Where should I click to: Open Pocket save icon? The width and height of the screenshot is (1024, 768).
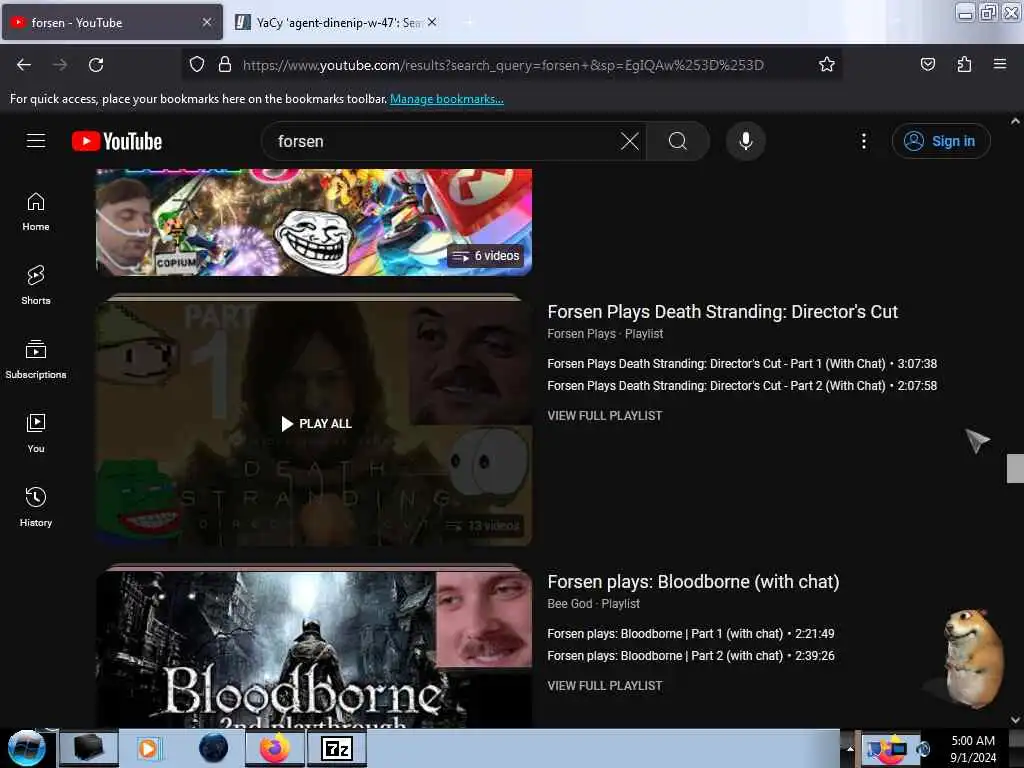point(927,65)
